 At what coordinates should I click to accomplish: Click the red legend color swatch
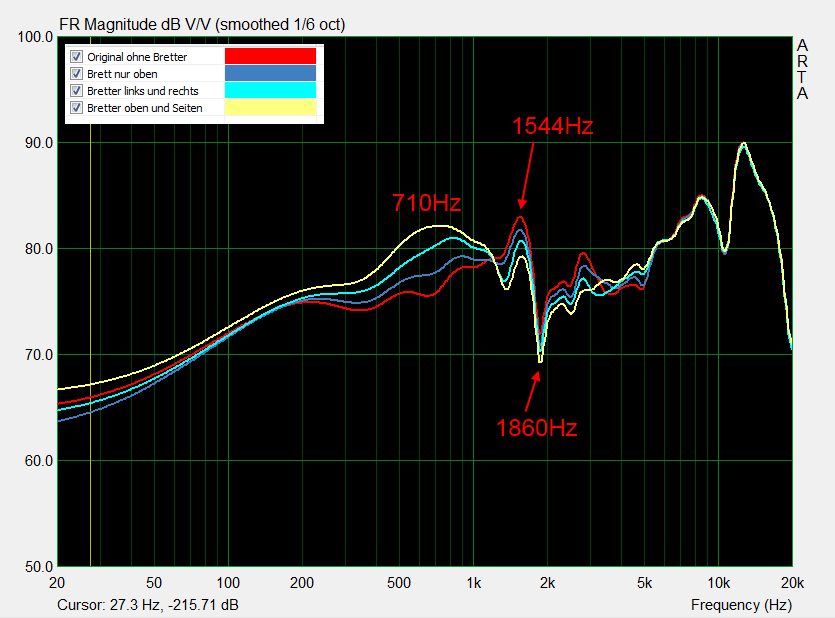pos(270,56)
